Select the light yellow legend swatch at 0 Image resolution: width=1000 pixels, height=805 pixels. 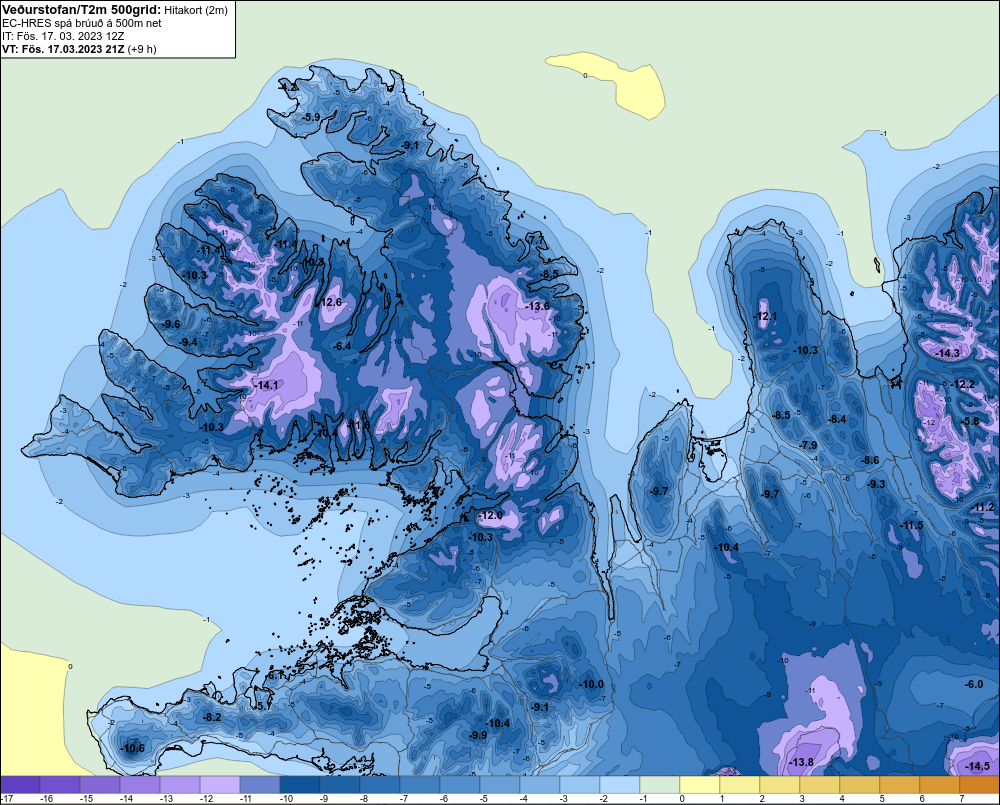pos(700,785)
